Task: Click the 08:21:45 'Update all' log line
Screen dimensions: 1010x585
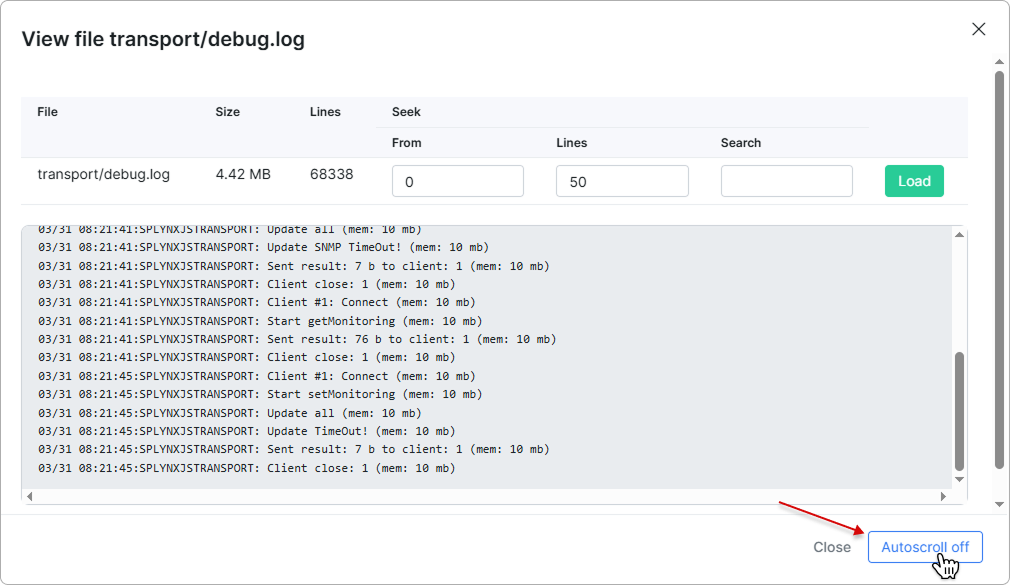Action: pyautogui.click(x=230, y=413)
